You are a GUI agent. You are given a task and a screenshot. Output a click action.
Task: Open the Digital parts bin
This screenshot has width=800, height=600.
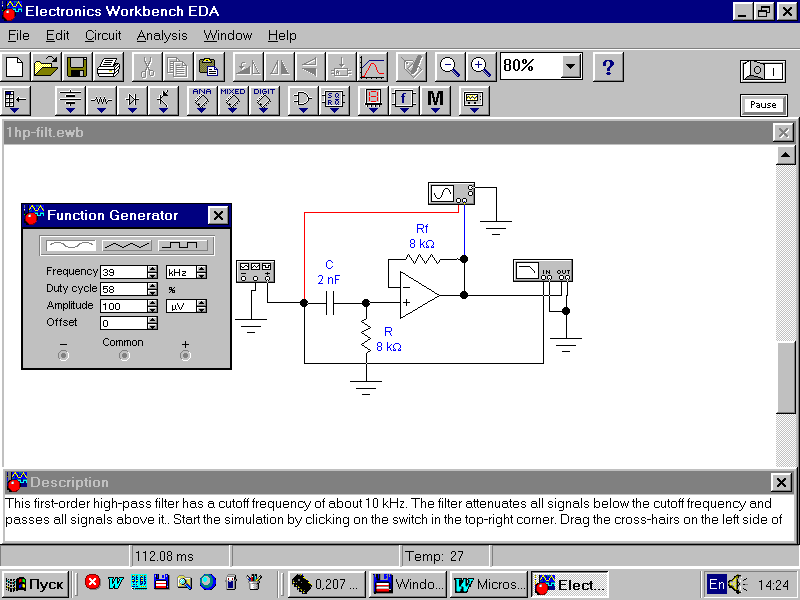[334, 101]
